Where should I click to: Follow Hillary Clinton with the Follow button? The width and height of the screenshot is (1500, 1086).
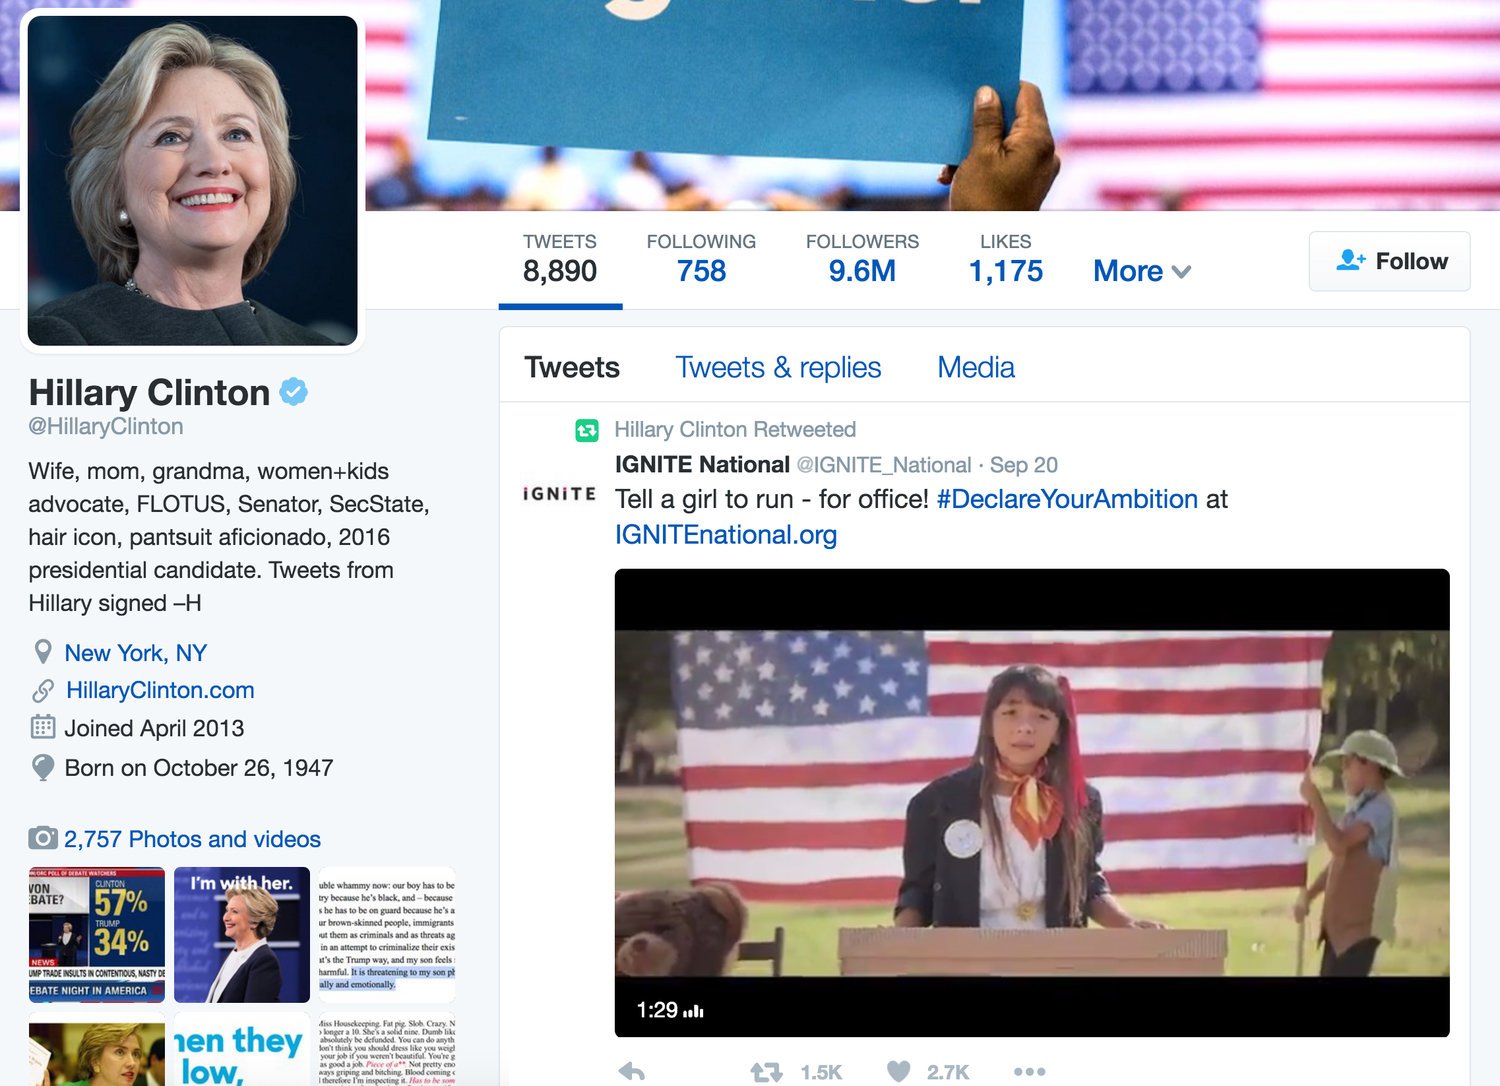pyautogui.click(x=1389, y=261)
